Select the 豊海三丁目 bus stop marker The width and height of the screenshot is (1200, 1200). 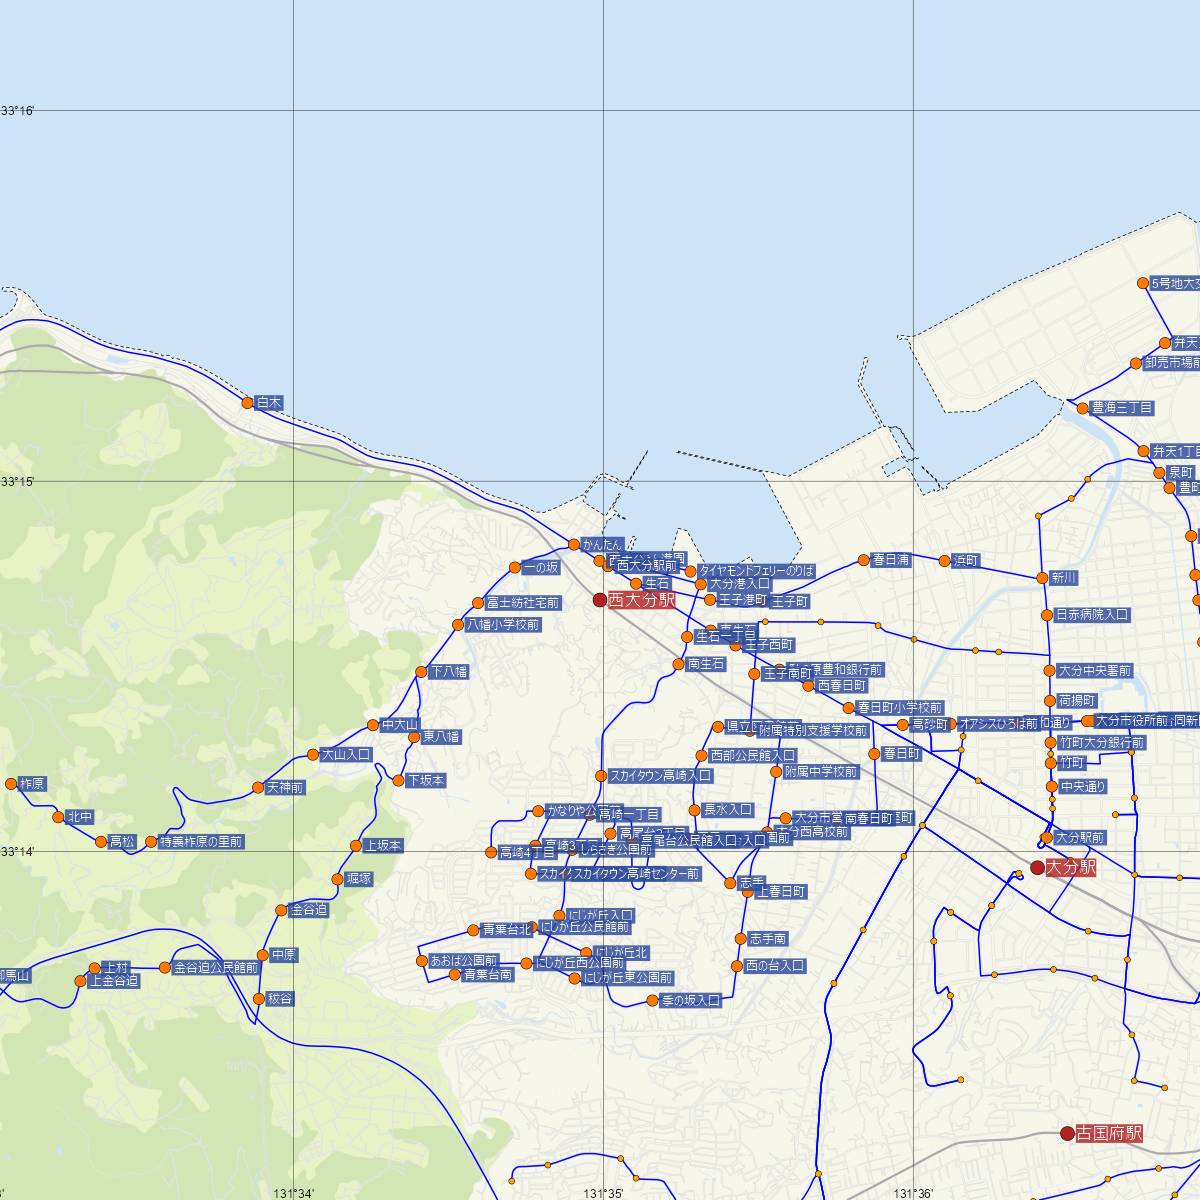(1082, 408)
